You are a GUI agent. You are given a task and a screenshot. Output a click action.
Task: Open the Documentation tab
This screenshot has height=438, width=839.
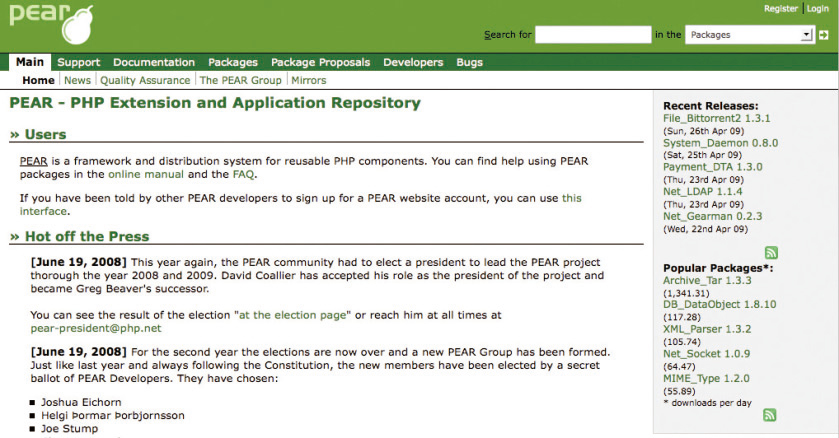click(154, 62)
